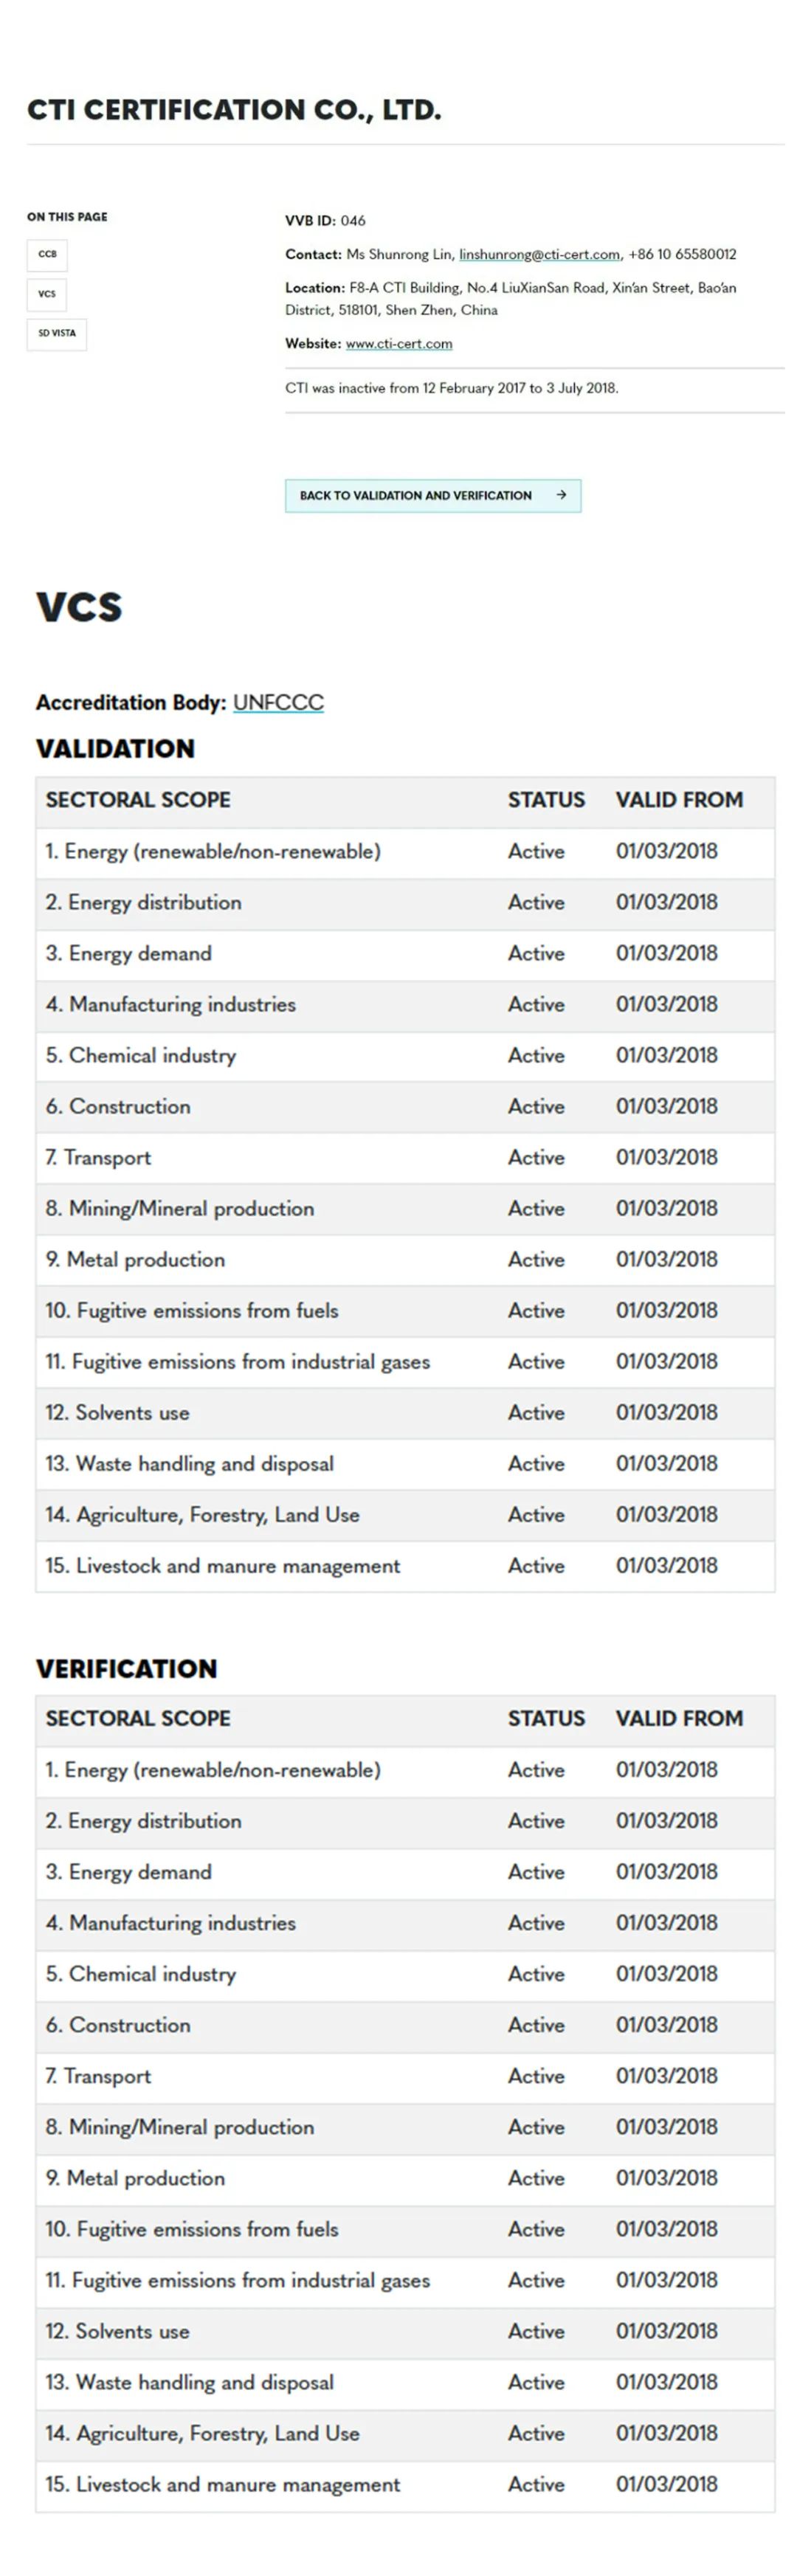Click the Sectoral Scope header in Validation table
Image resolution: width=797 pixels, height=2576 pixels.
click(138, 800)
